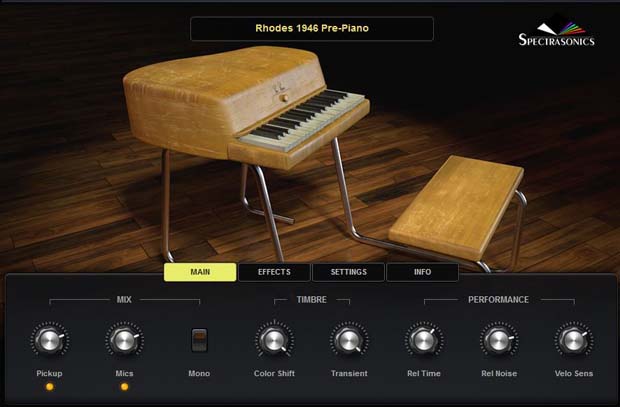This screenshot has width=620, height=407.
Task: Click the TIMBRE section label
Action: 312,300
